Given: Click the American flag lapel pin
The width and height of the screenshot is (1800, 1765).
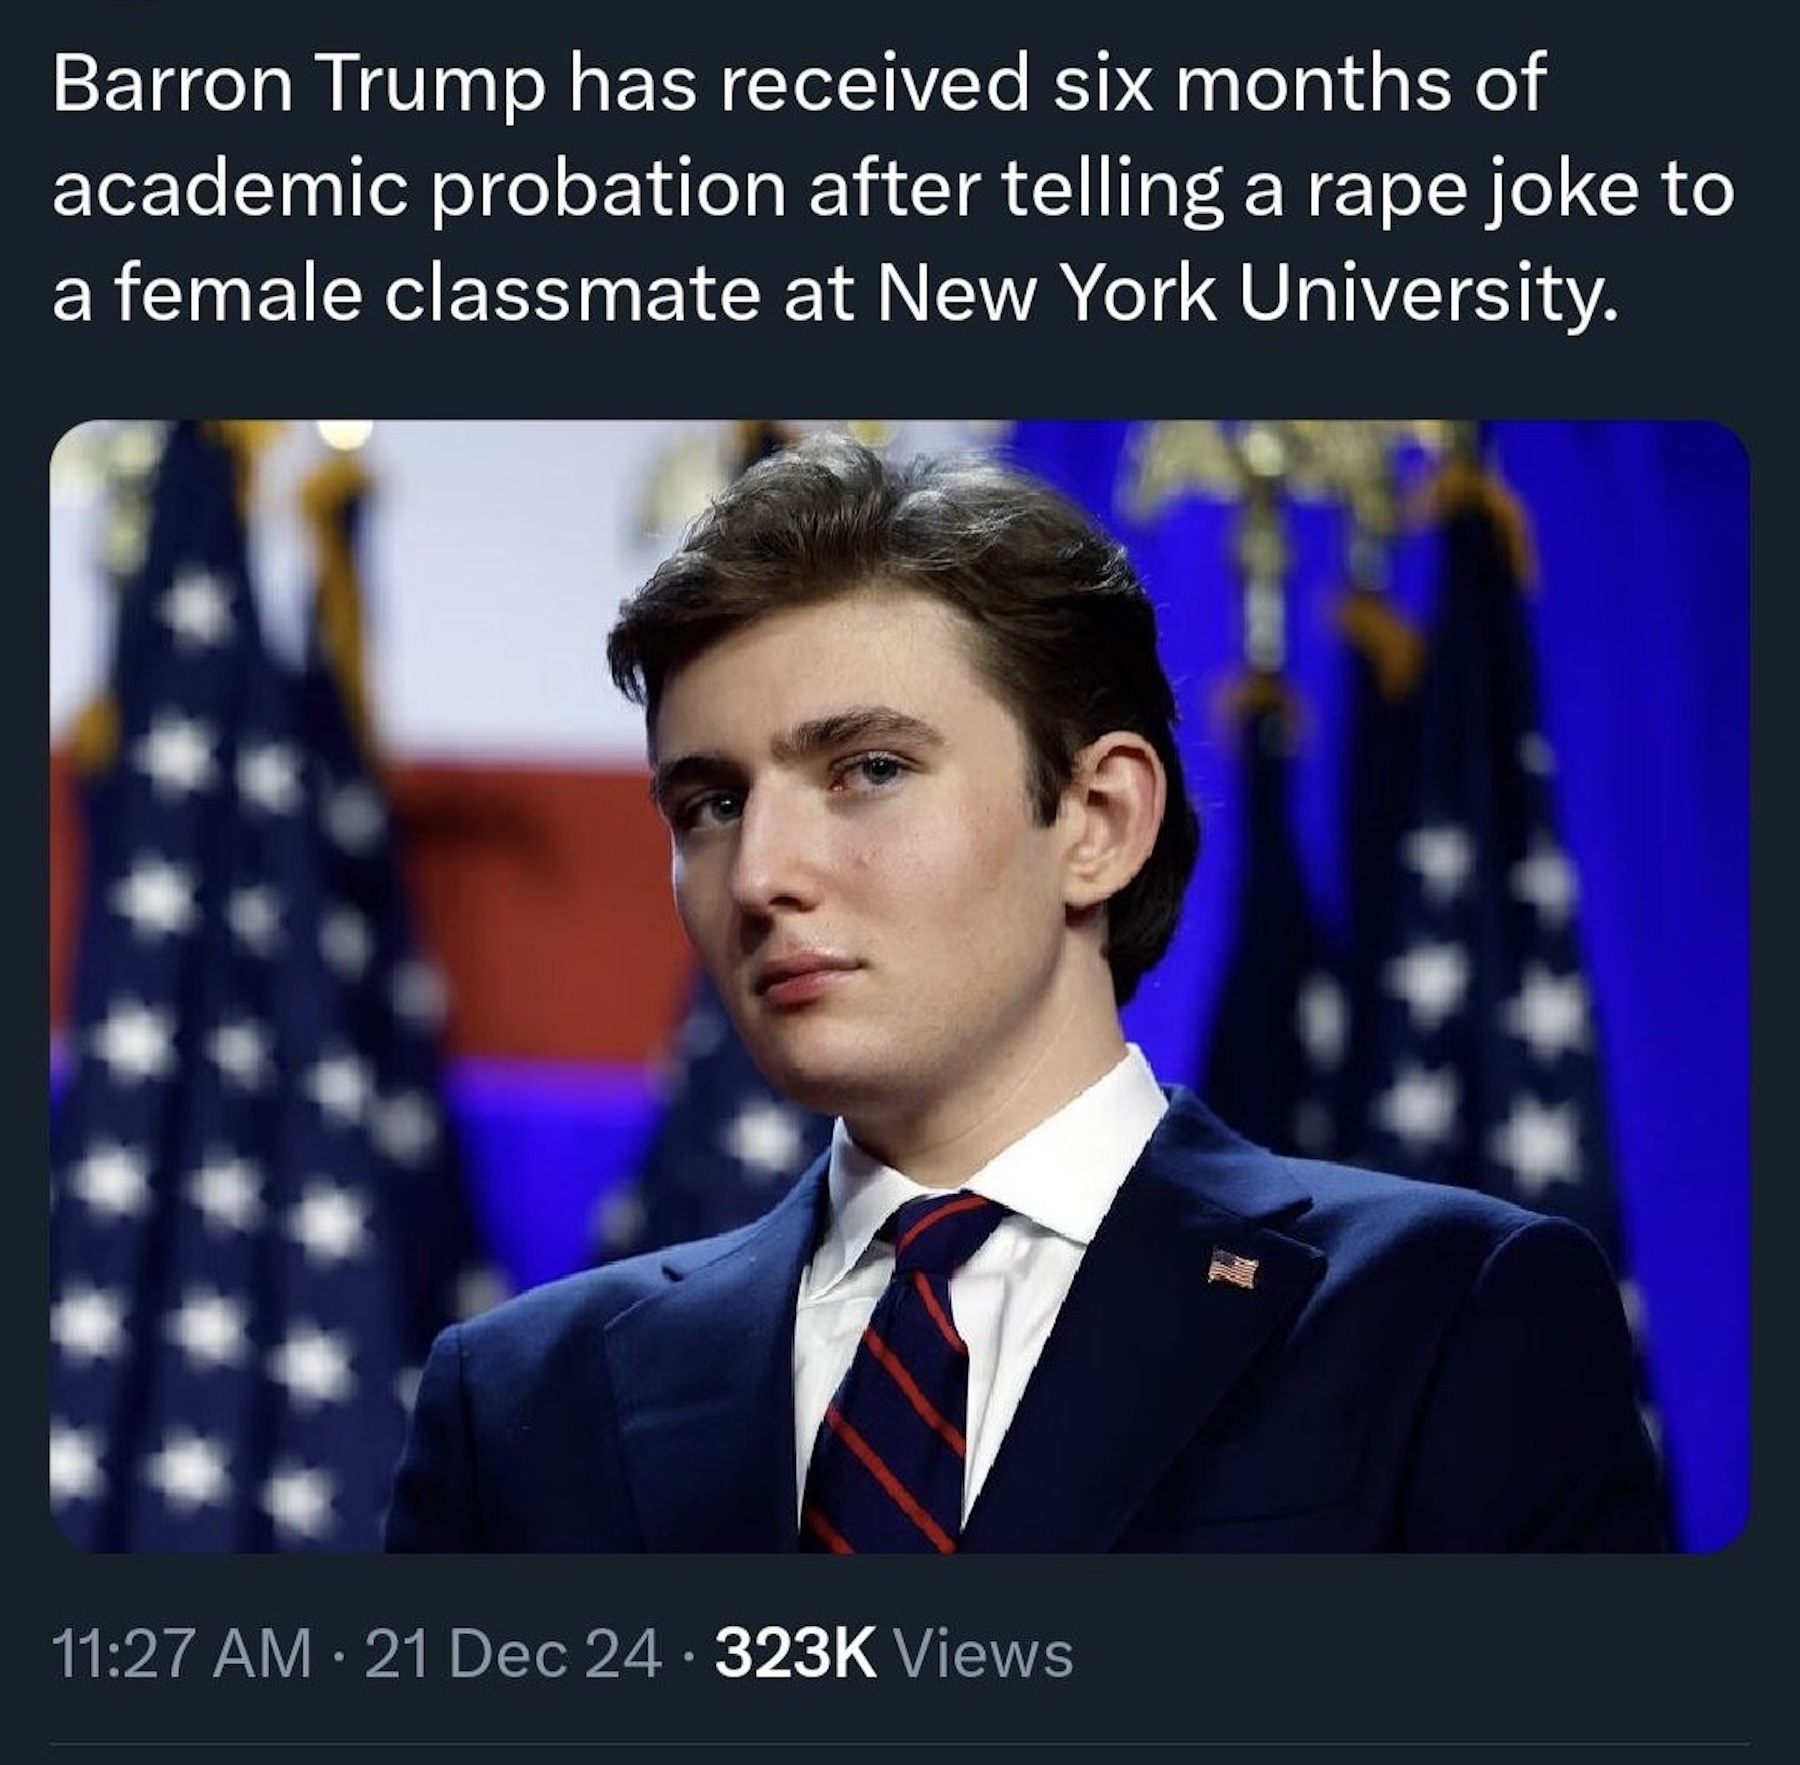Looking at the screenshot, I should click(x=1232, y=1268).
